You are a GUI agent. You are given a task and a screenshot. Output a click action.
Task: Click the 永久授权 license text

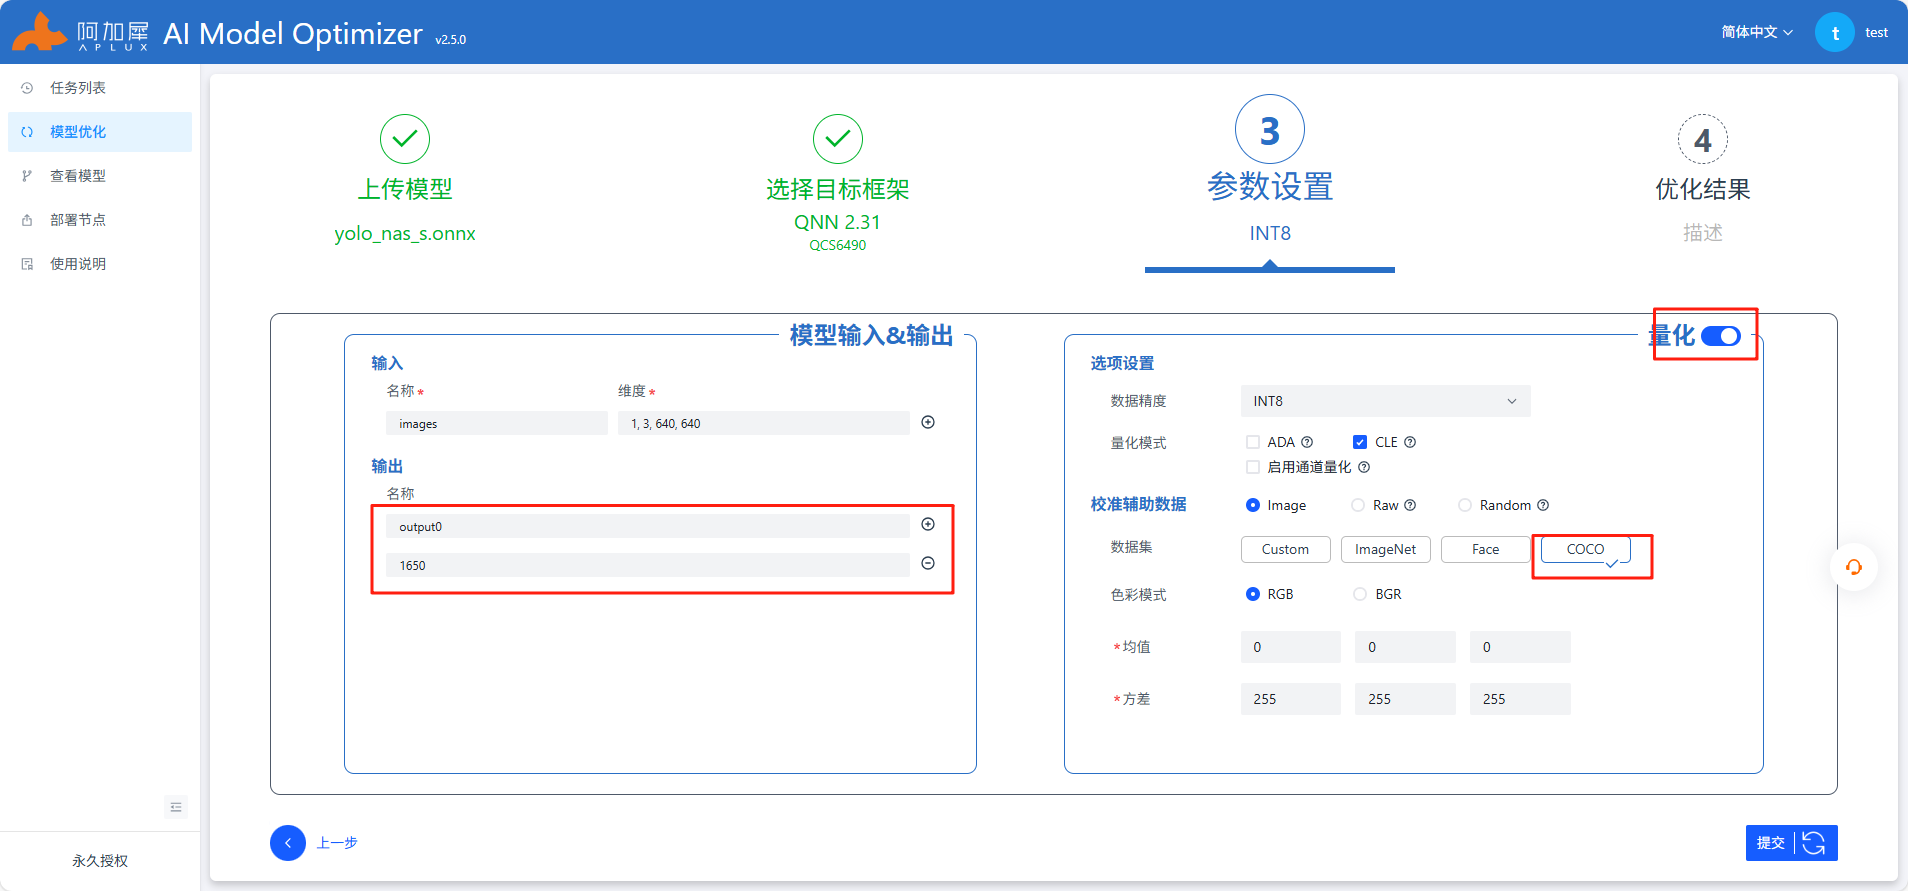coord(100,861)
